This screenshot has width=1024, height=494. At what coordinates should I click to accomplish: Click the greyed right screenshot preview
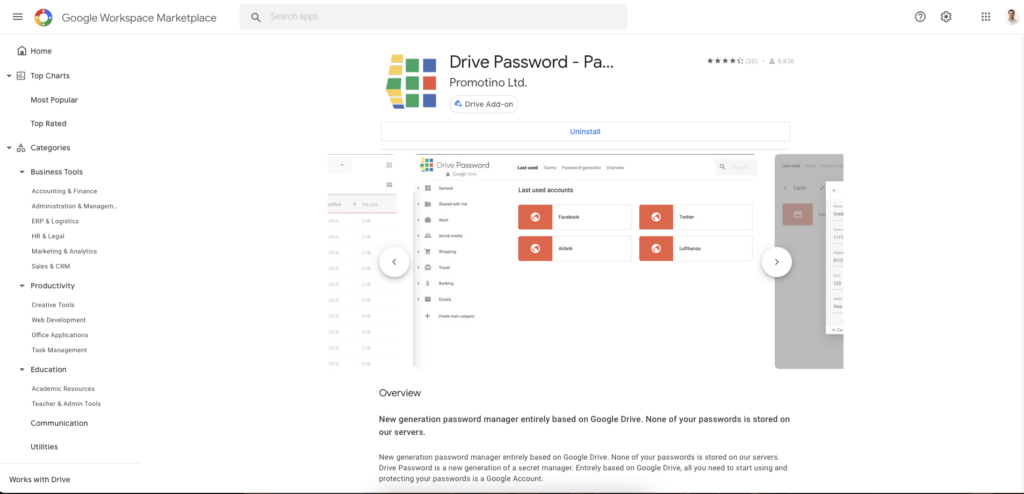pyautogui.click(x=808, y=261)
